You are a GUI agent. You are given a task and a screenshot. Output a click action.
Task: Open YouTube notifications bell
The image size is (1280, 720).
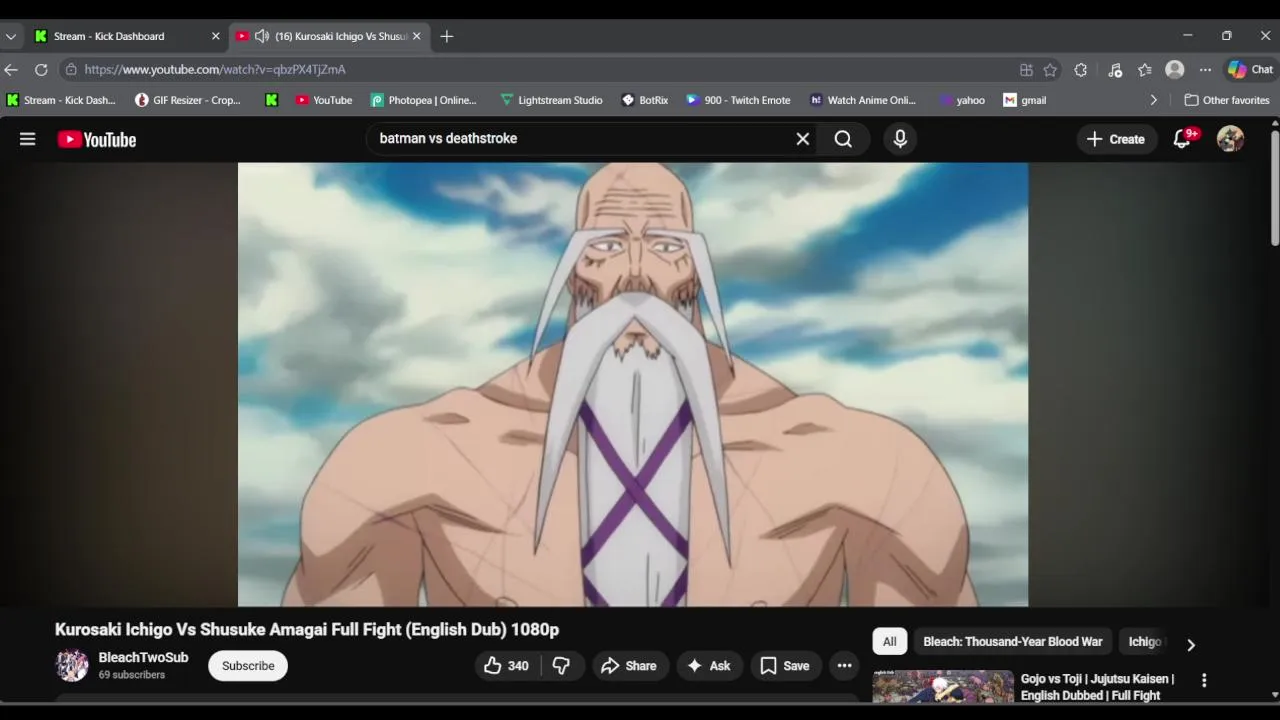point(1183,139)
